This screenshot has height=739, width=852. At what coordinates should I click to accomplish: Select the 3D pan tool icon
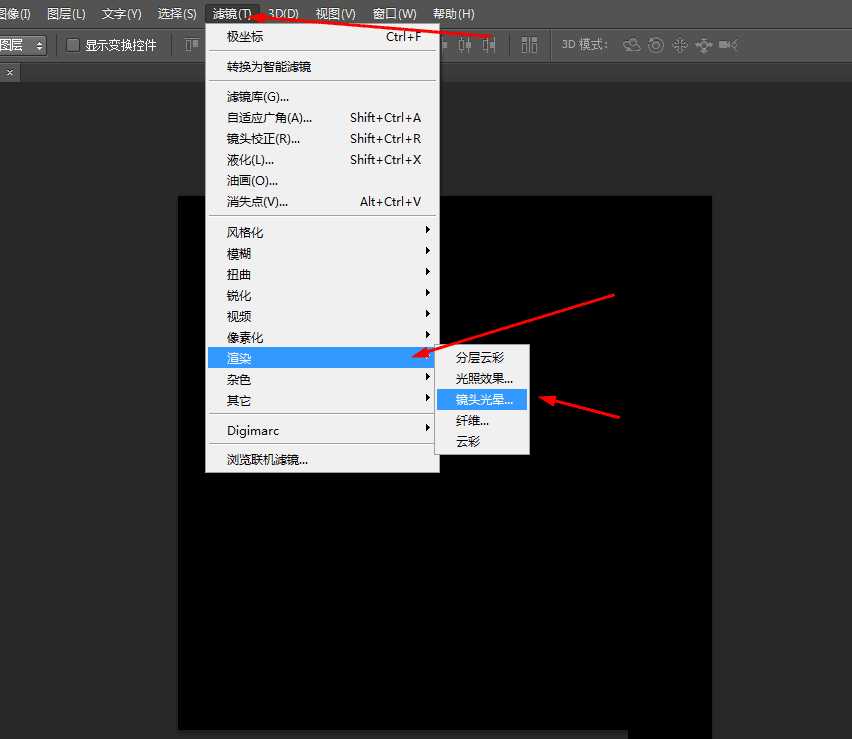pyautogui.click(x=680, y=45)
